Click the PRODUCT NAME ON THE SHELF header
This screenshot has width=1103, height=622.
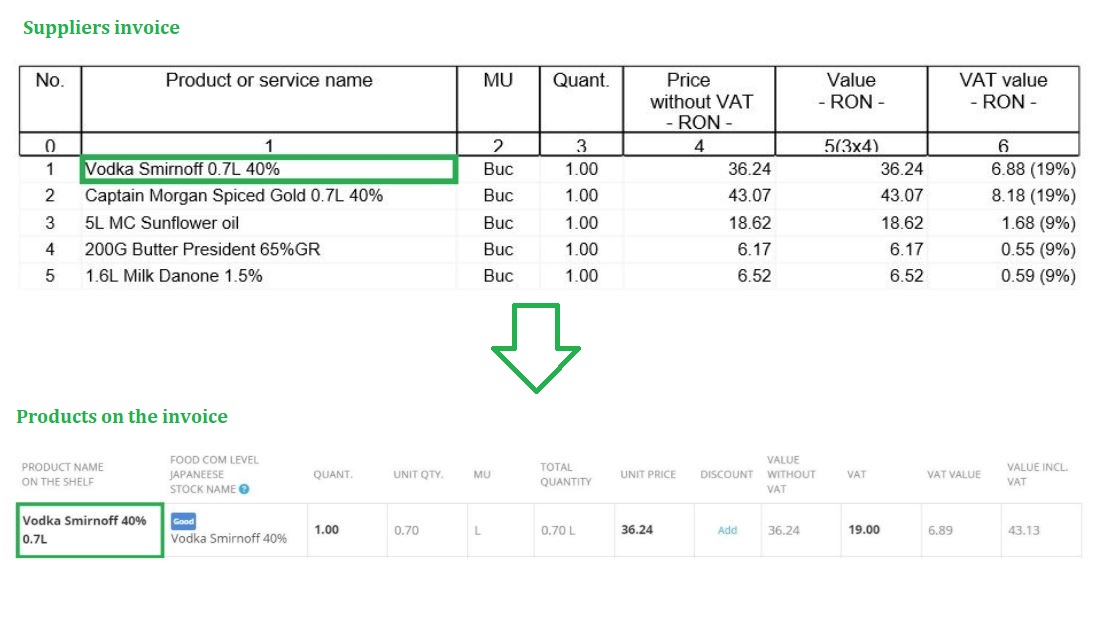click(63, 474)
